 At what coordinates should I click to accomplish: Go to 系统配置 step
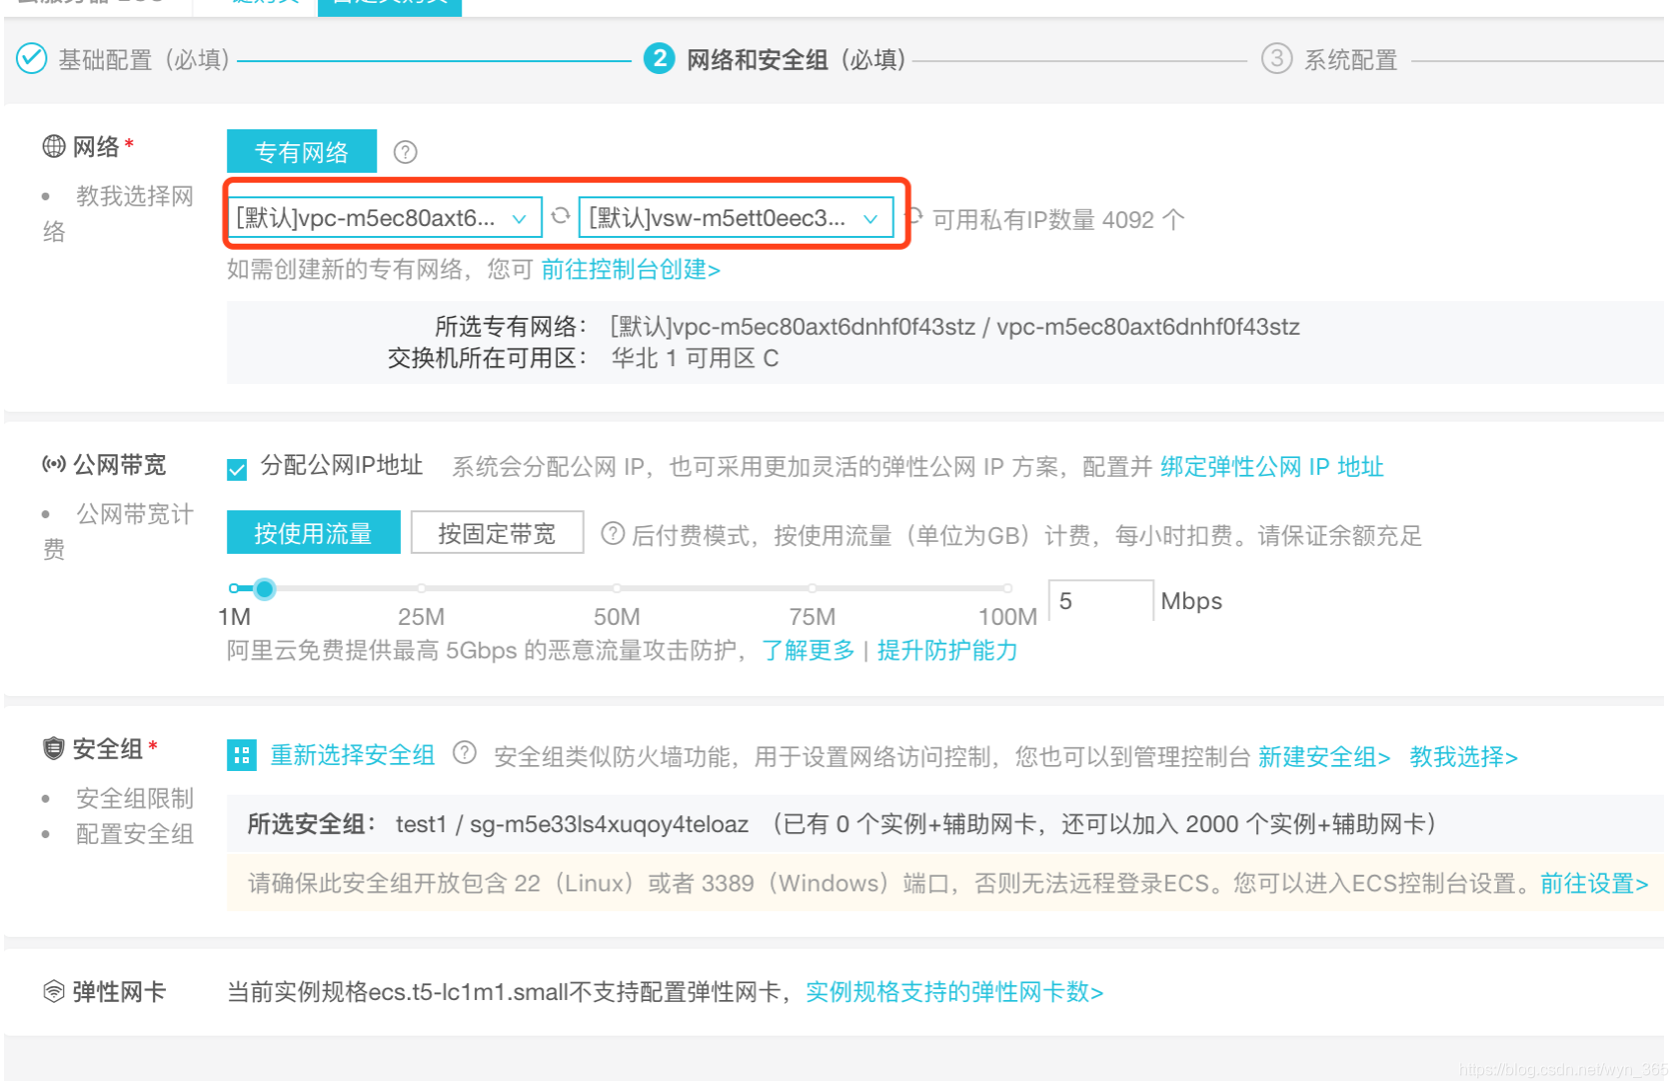[1350, 60]
